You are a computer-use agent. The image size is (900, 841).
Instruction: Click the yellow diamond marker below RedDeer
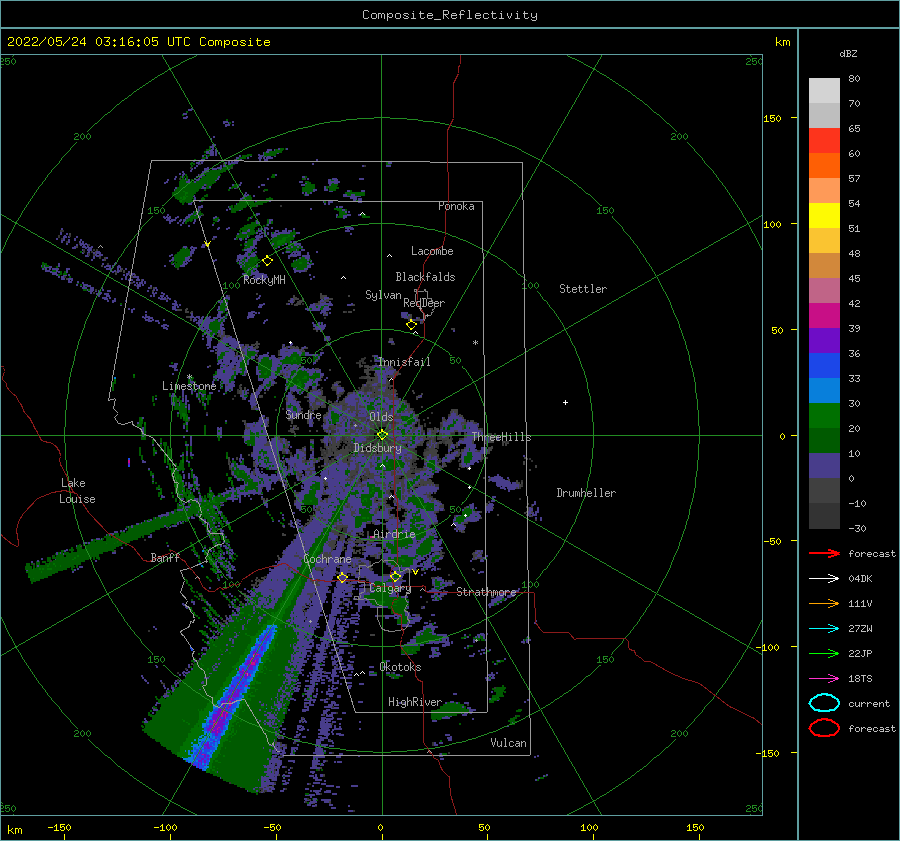pyautogui.click(x=412, y=325)
